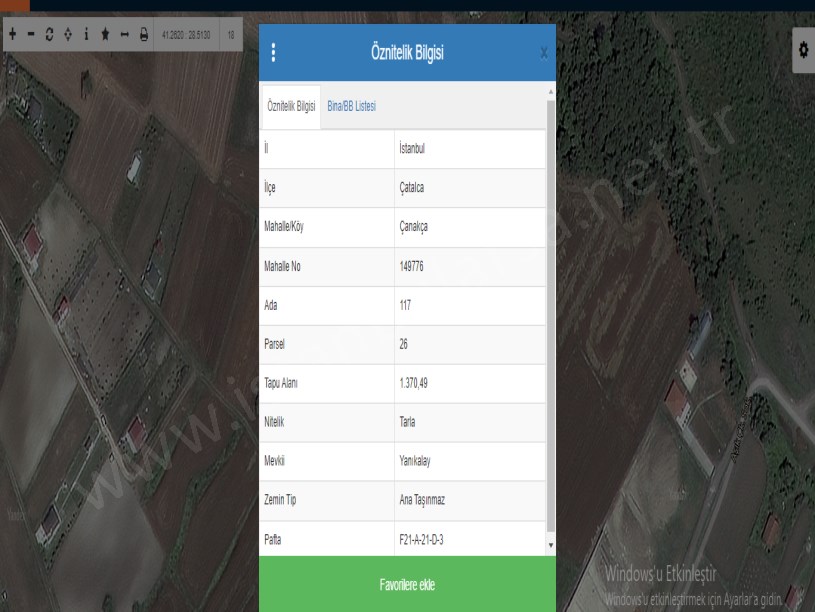Image resolution: width=815 pixels, height=612 pixels.
Task: Open favorites star icon in toolbar
Action: (105, 33)
